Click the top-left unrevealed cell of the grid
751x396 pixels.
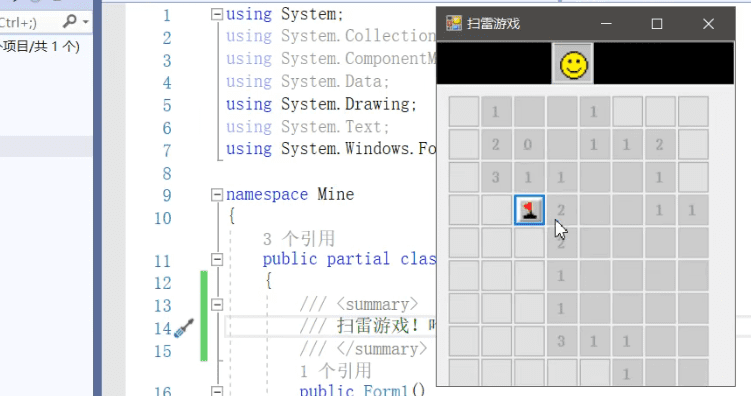pyautogui.click(x=464, y=112)
